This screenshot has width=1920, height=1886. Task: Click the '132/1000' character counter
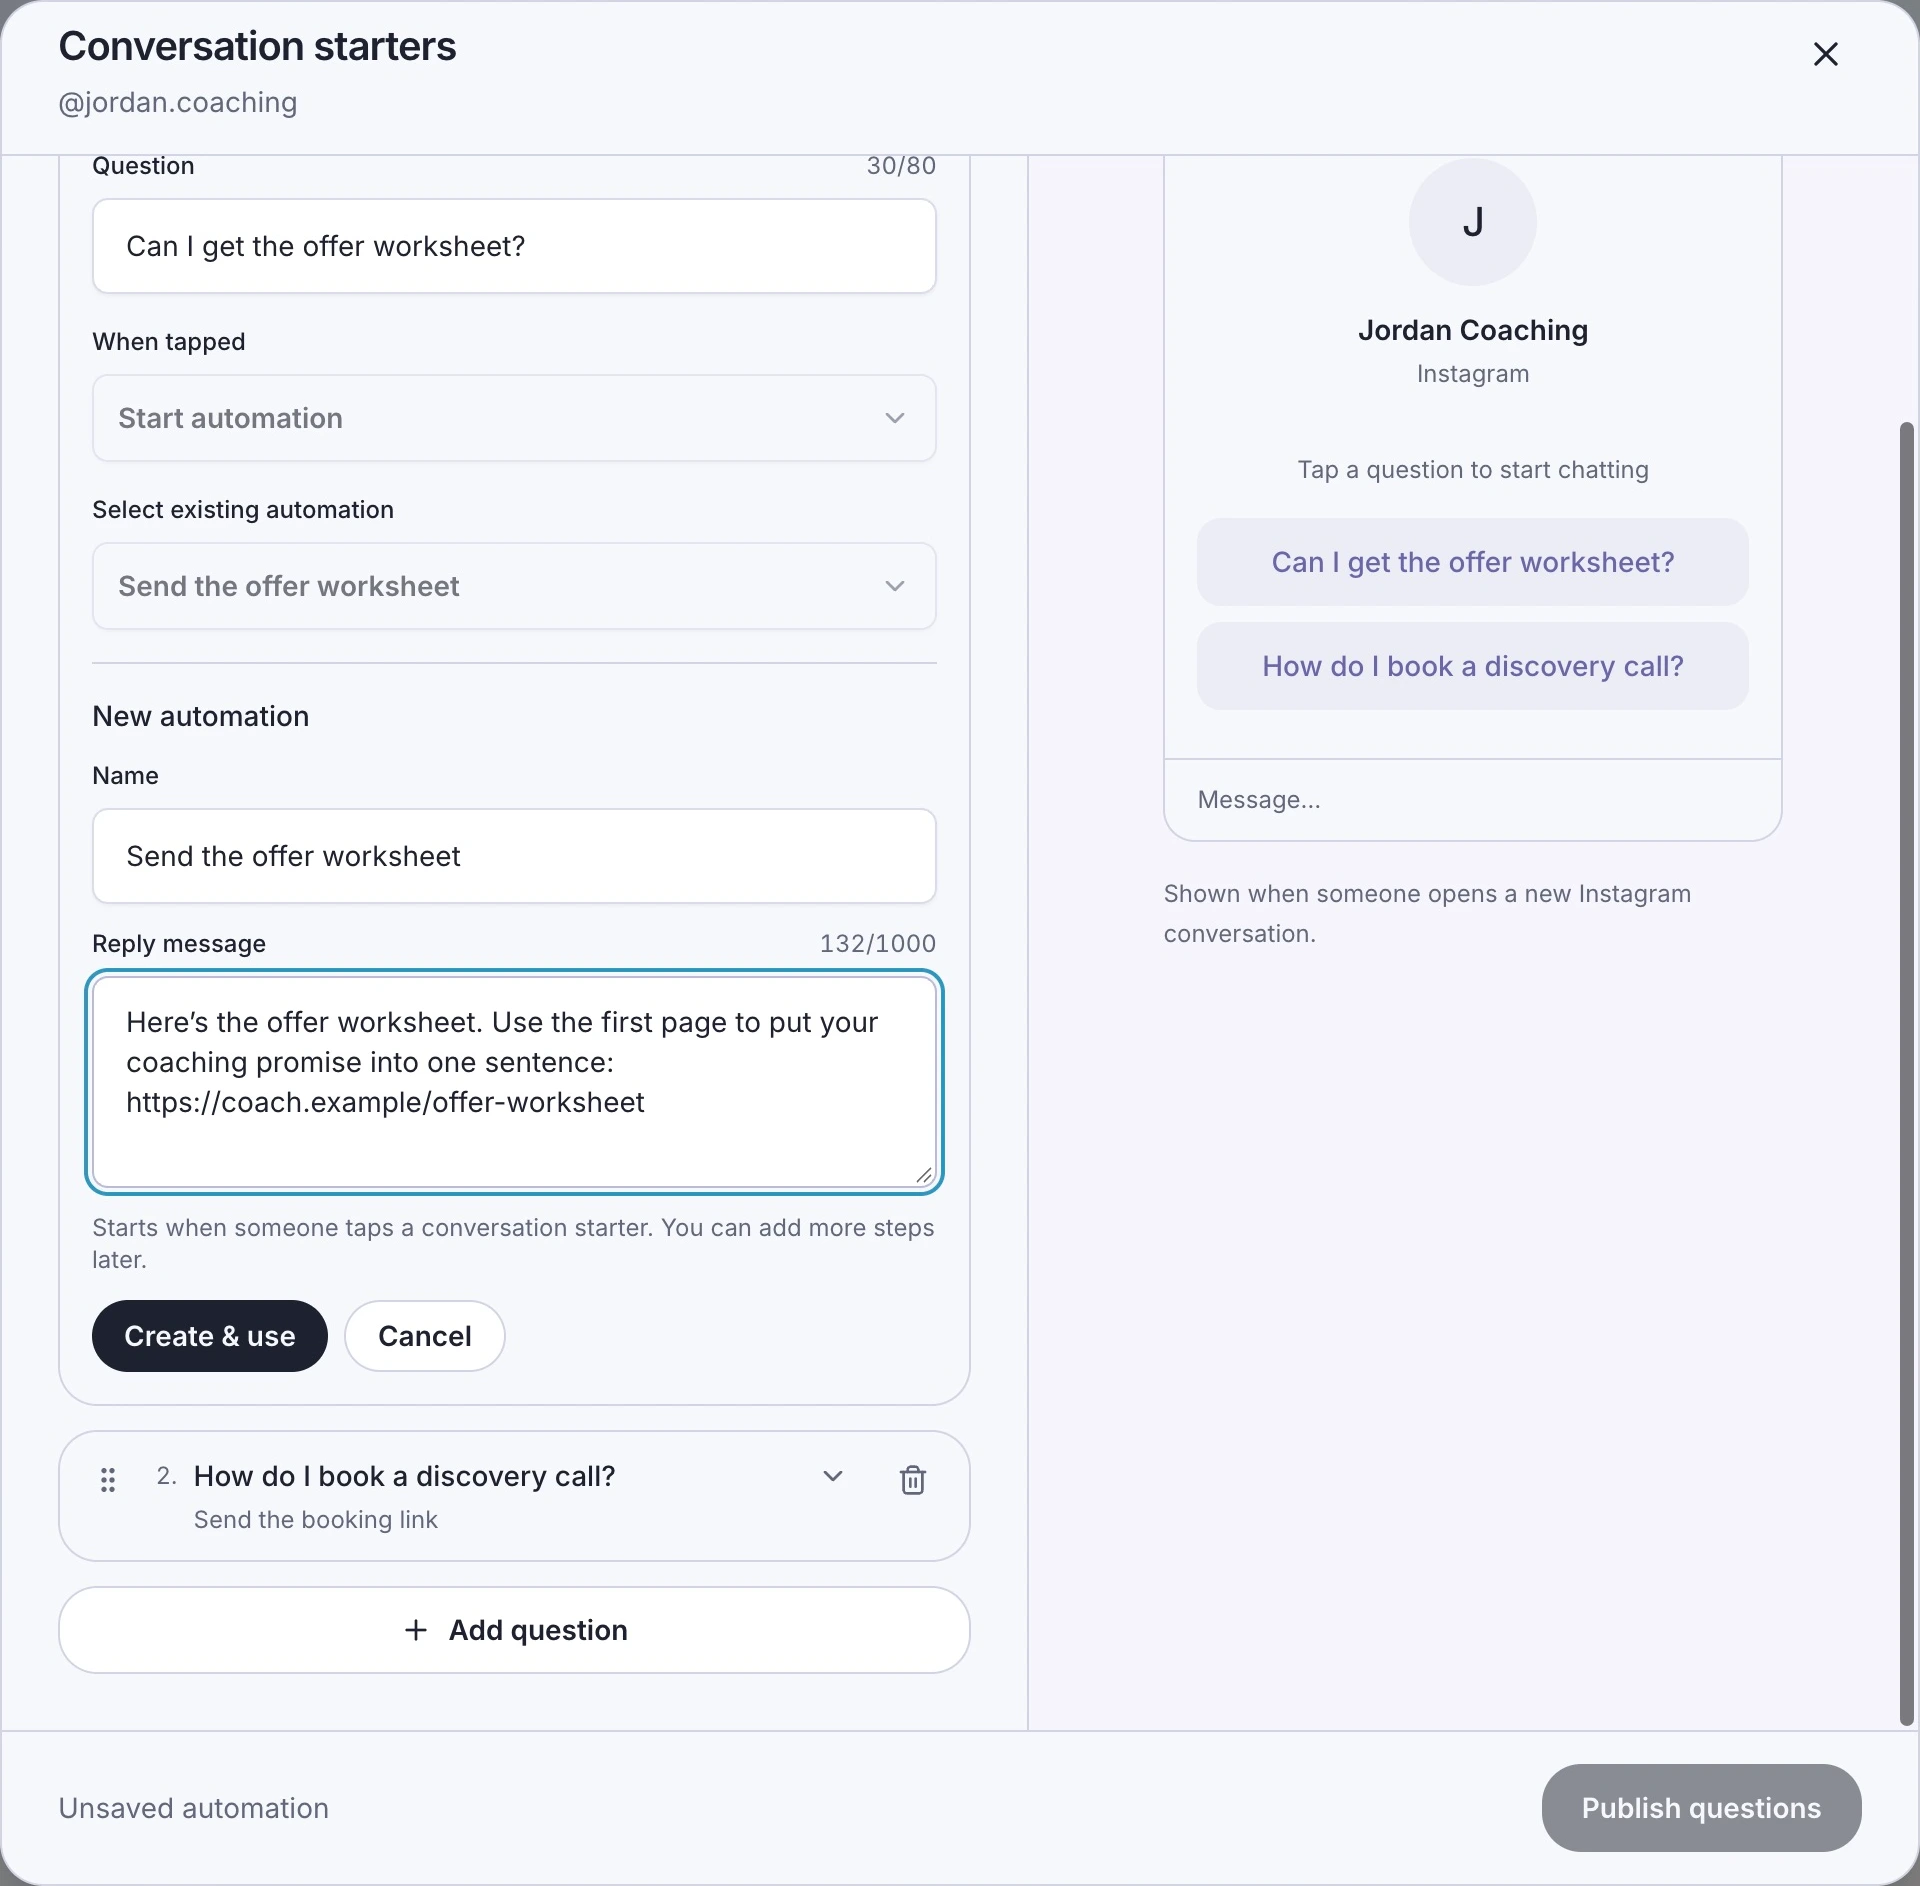(878, 944)
